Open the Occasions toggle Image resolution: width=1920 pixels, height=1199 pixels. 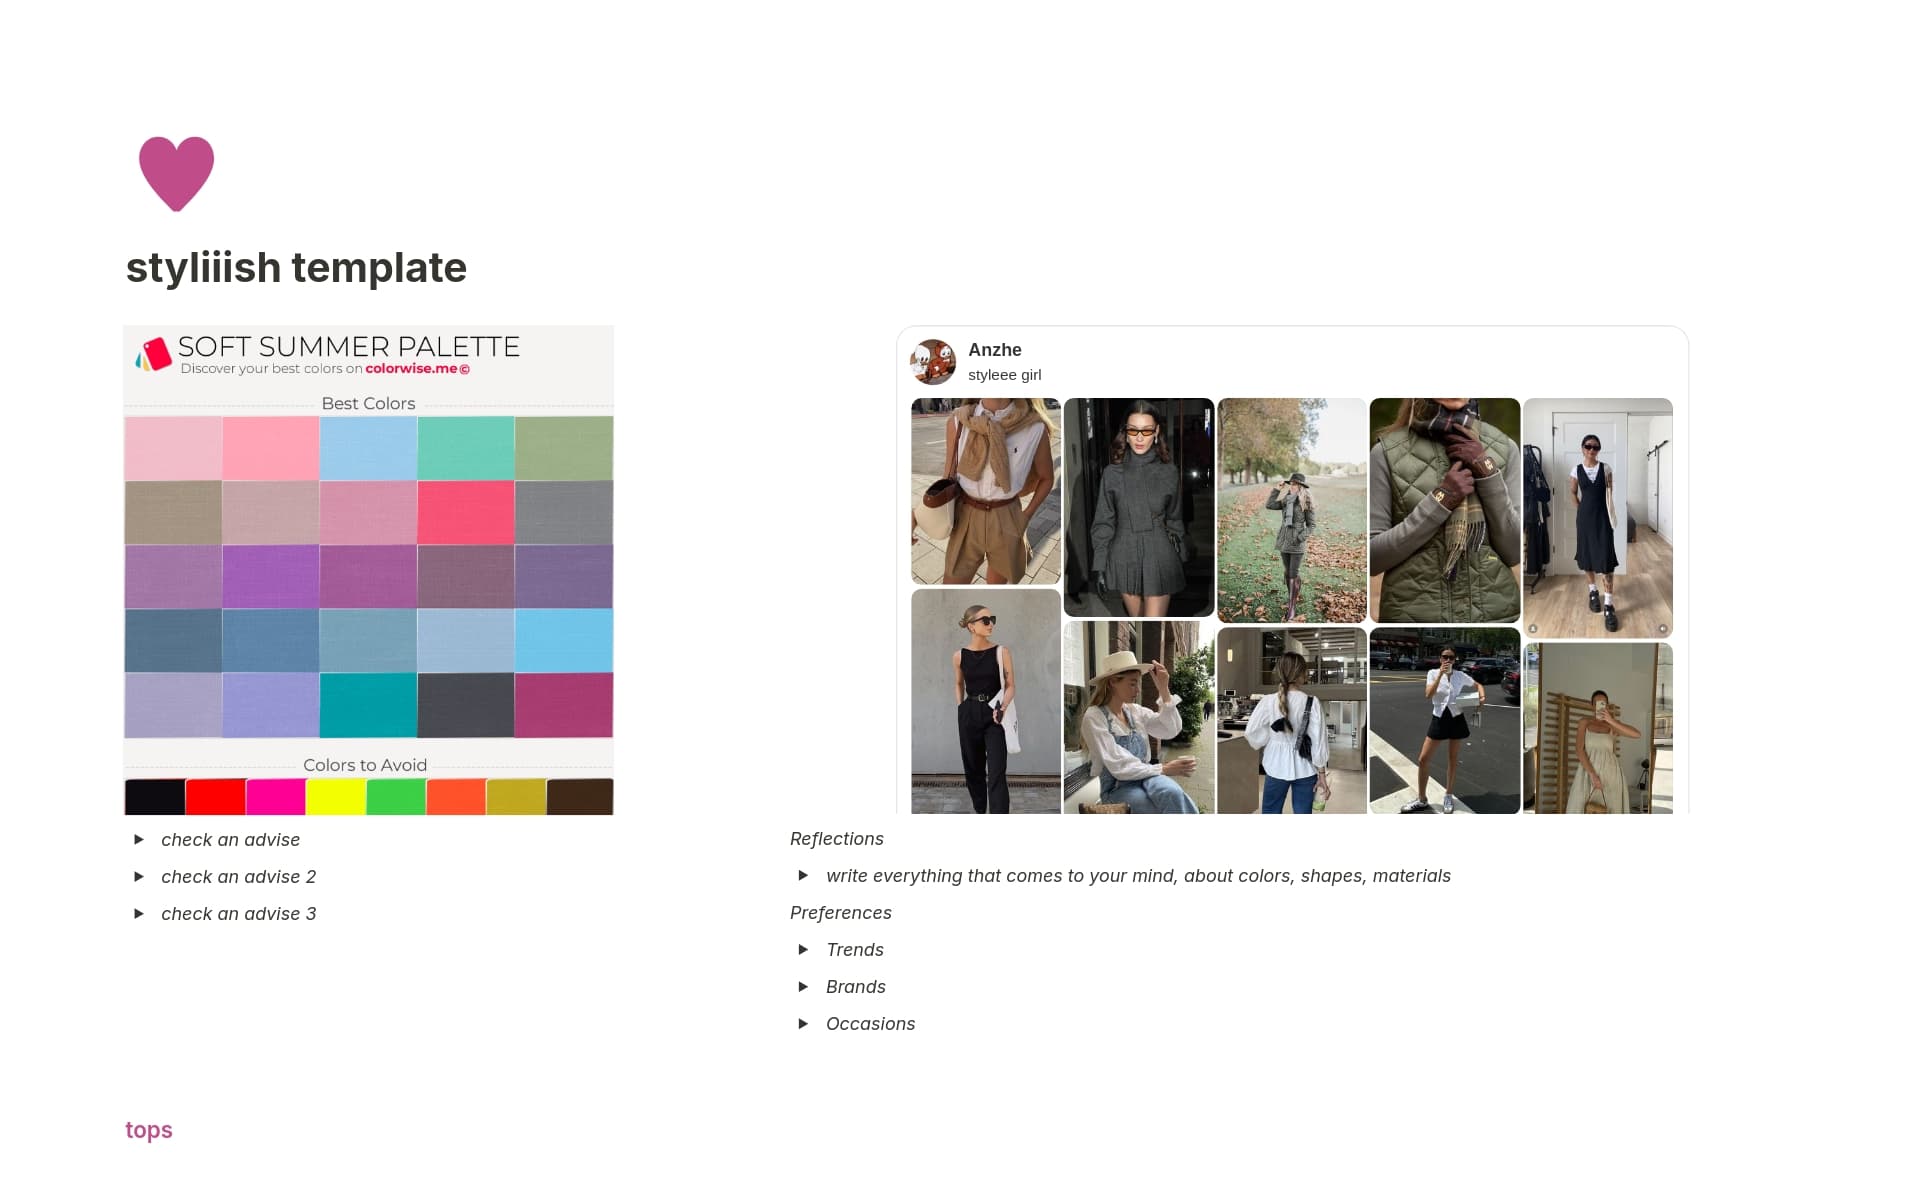click(803, 1024)
